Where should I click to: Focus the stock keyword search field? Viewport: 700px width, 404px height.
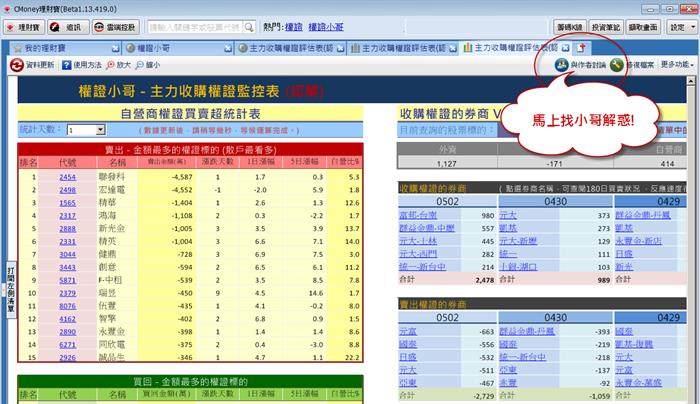point(195,27)
